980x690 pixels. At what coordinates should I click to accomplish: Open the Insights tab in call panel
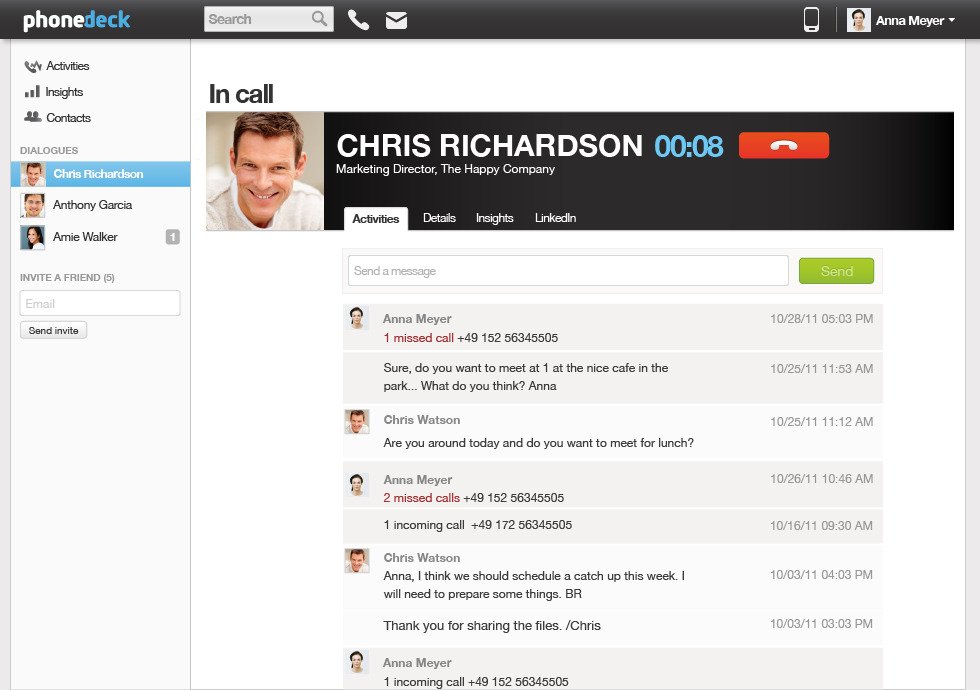point(494,218)
